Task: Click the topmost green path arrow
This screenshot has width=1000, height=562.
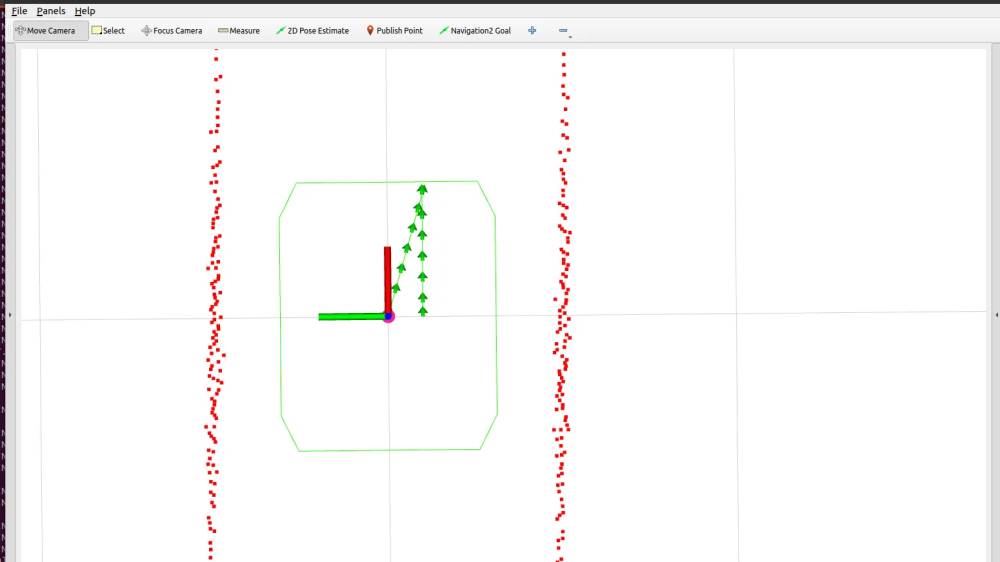Action: click(423, 188)
